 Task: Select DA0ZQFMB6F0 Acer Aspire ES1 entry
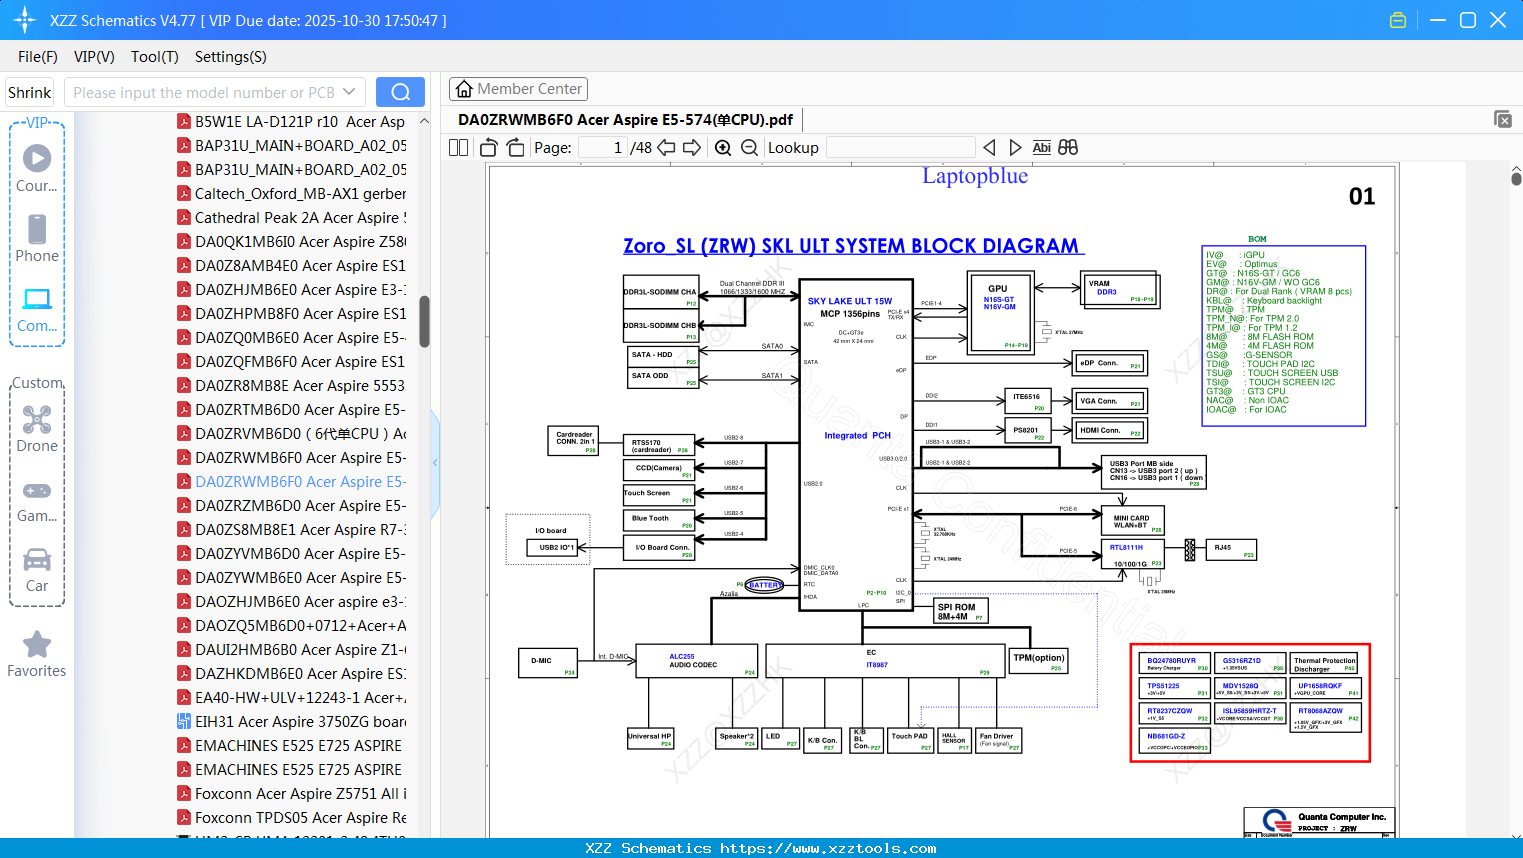point(291,362)
